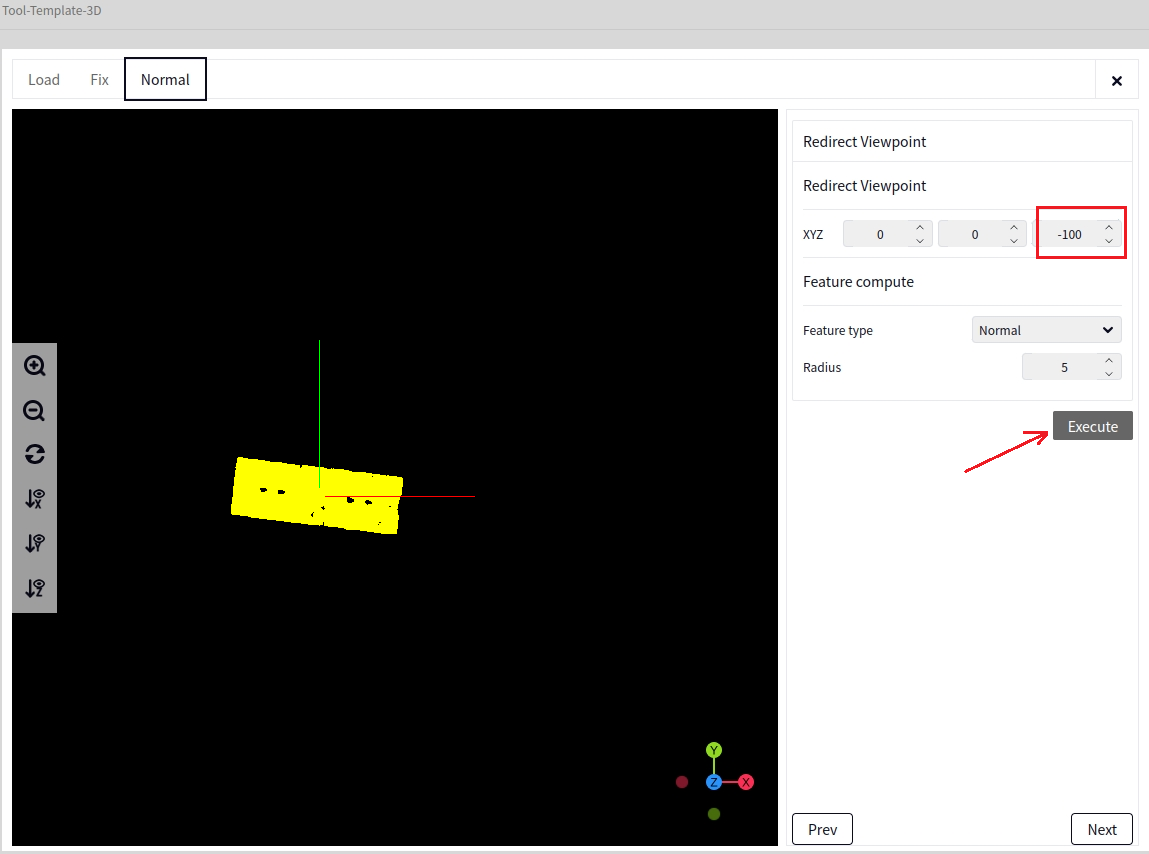Click the 'Tool-Template-3D' window title
Screen dimensions: 1149x854
(51, 10)
